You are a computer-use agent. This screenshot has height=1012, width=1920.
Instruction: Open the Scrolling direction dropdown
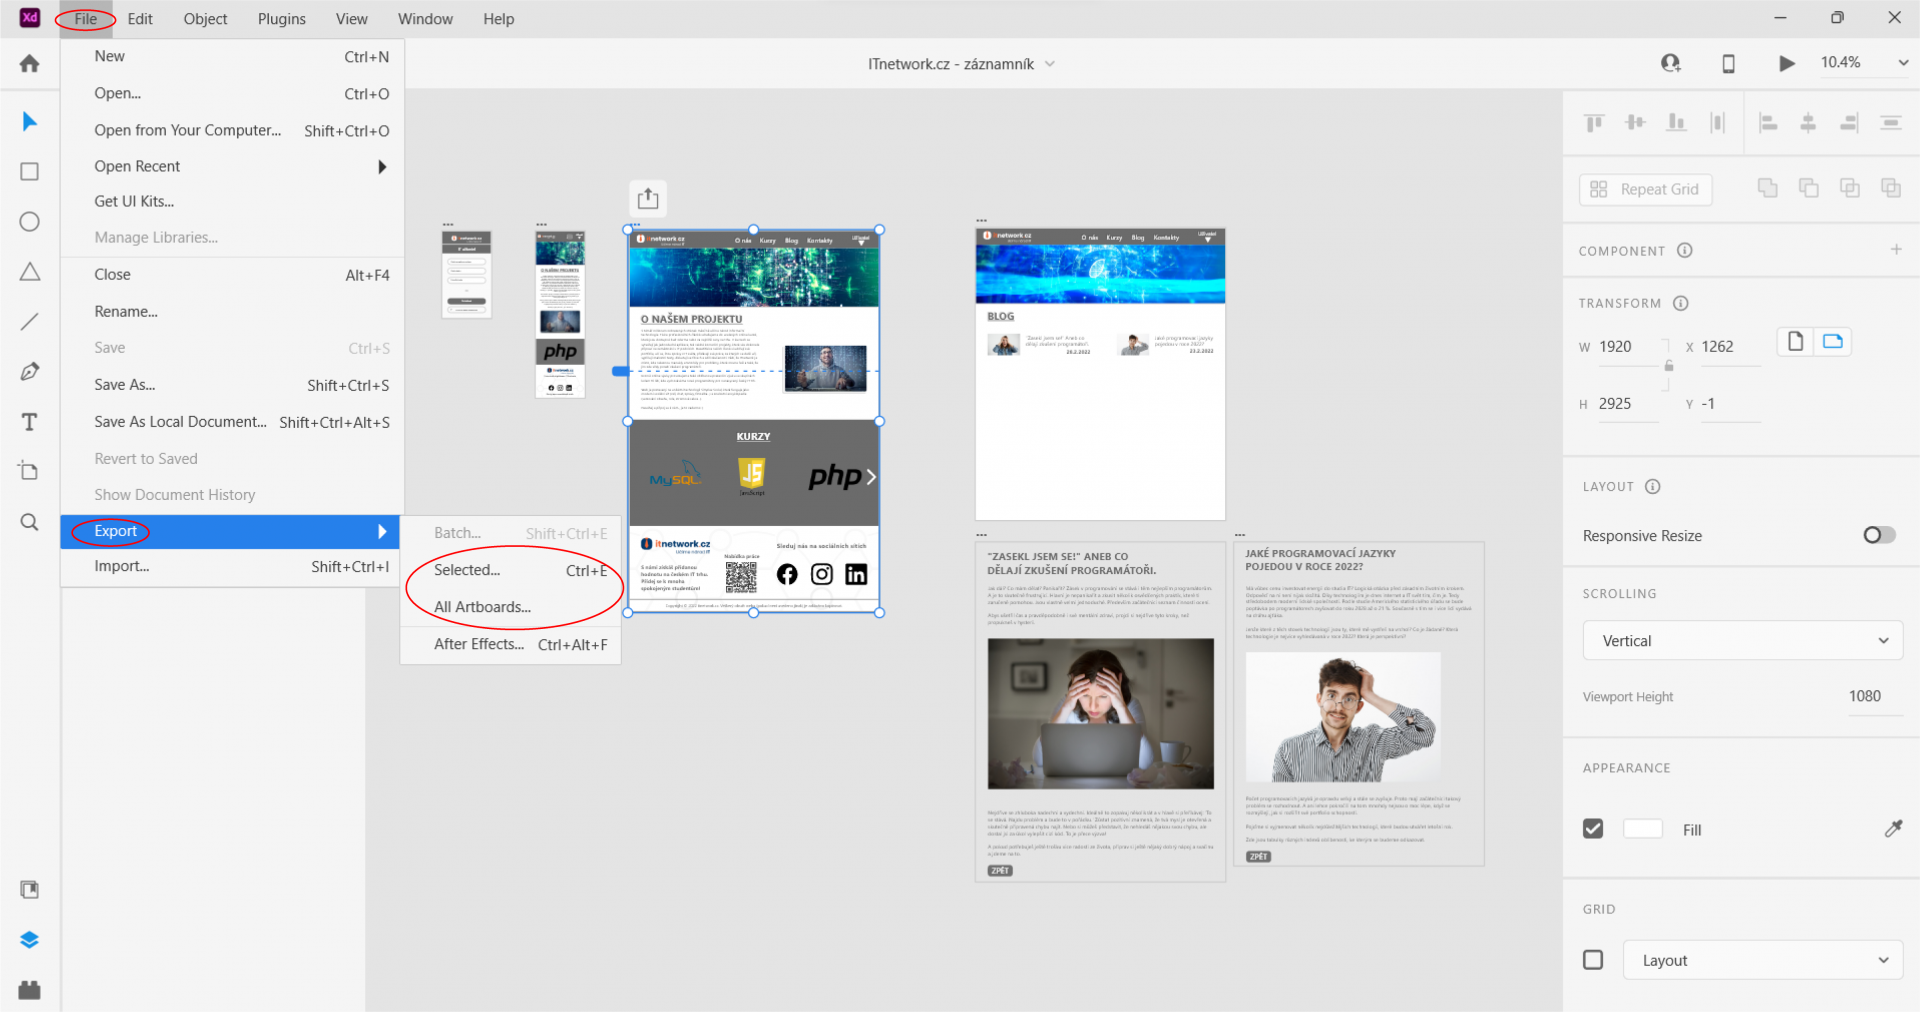(x=1742, y=640)
